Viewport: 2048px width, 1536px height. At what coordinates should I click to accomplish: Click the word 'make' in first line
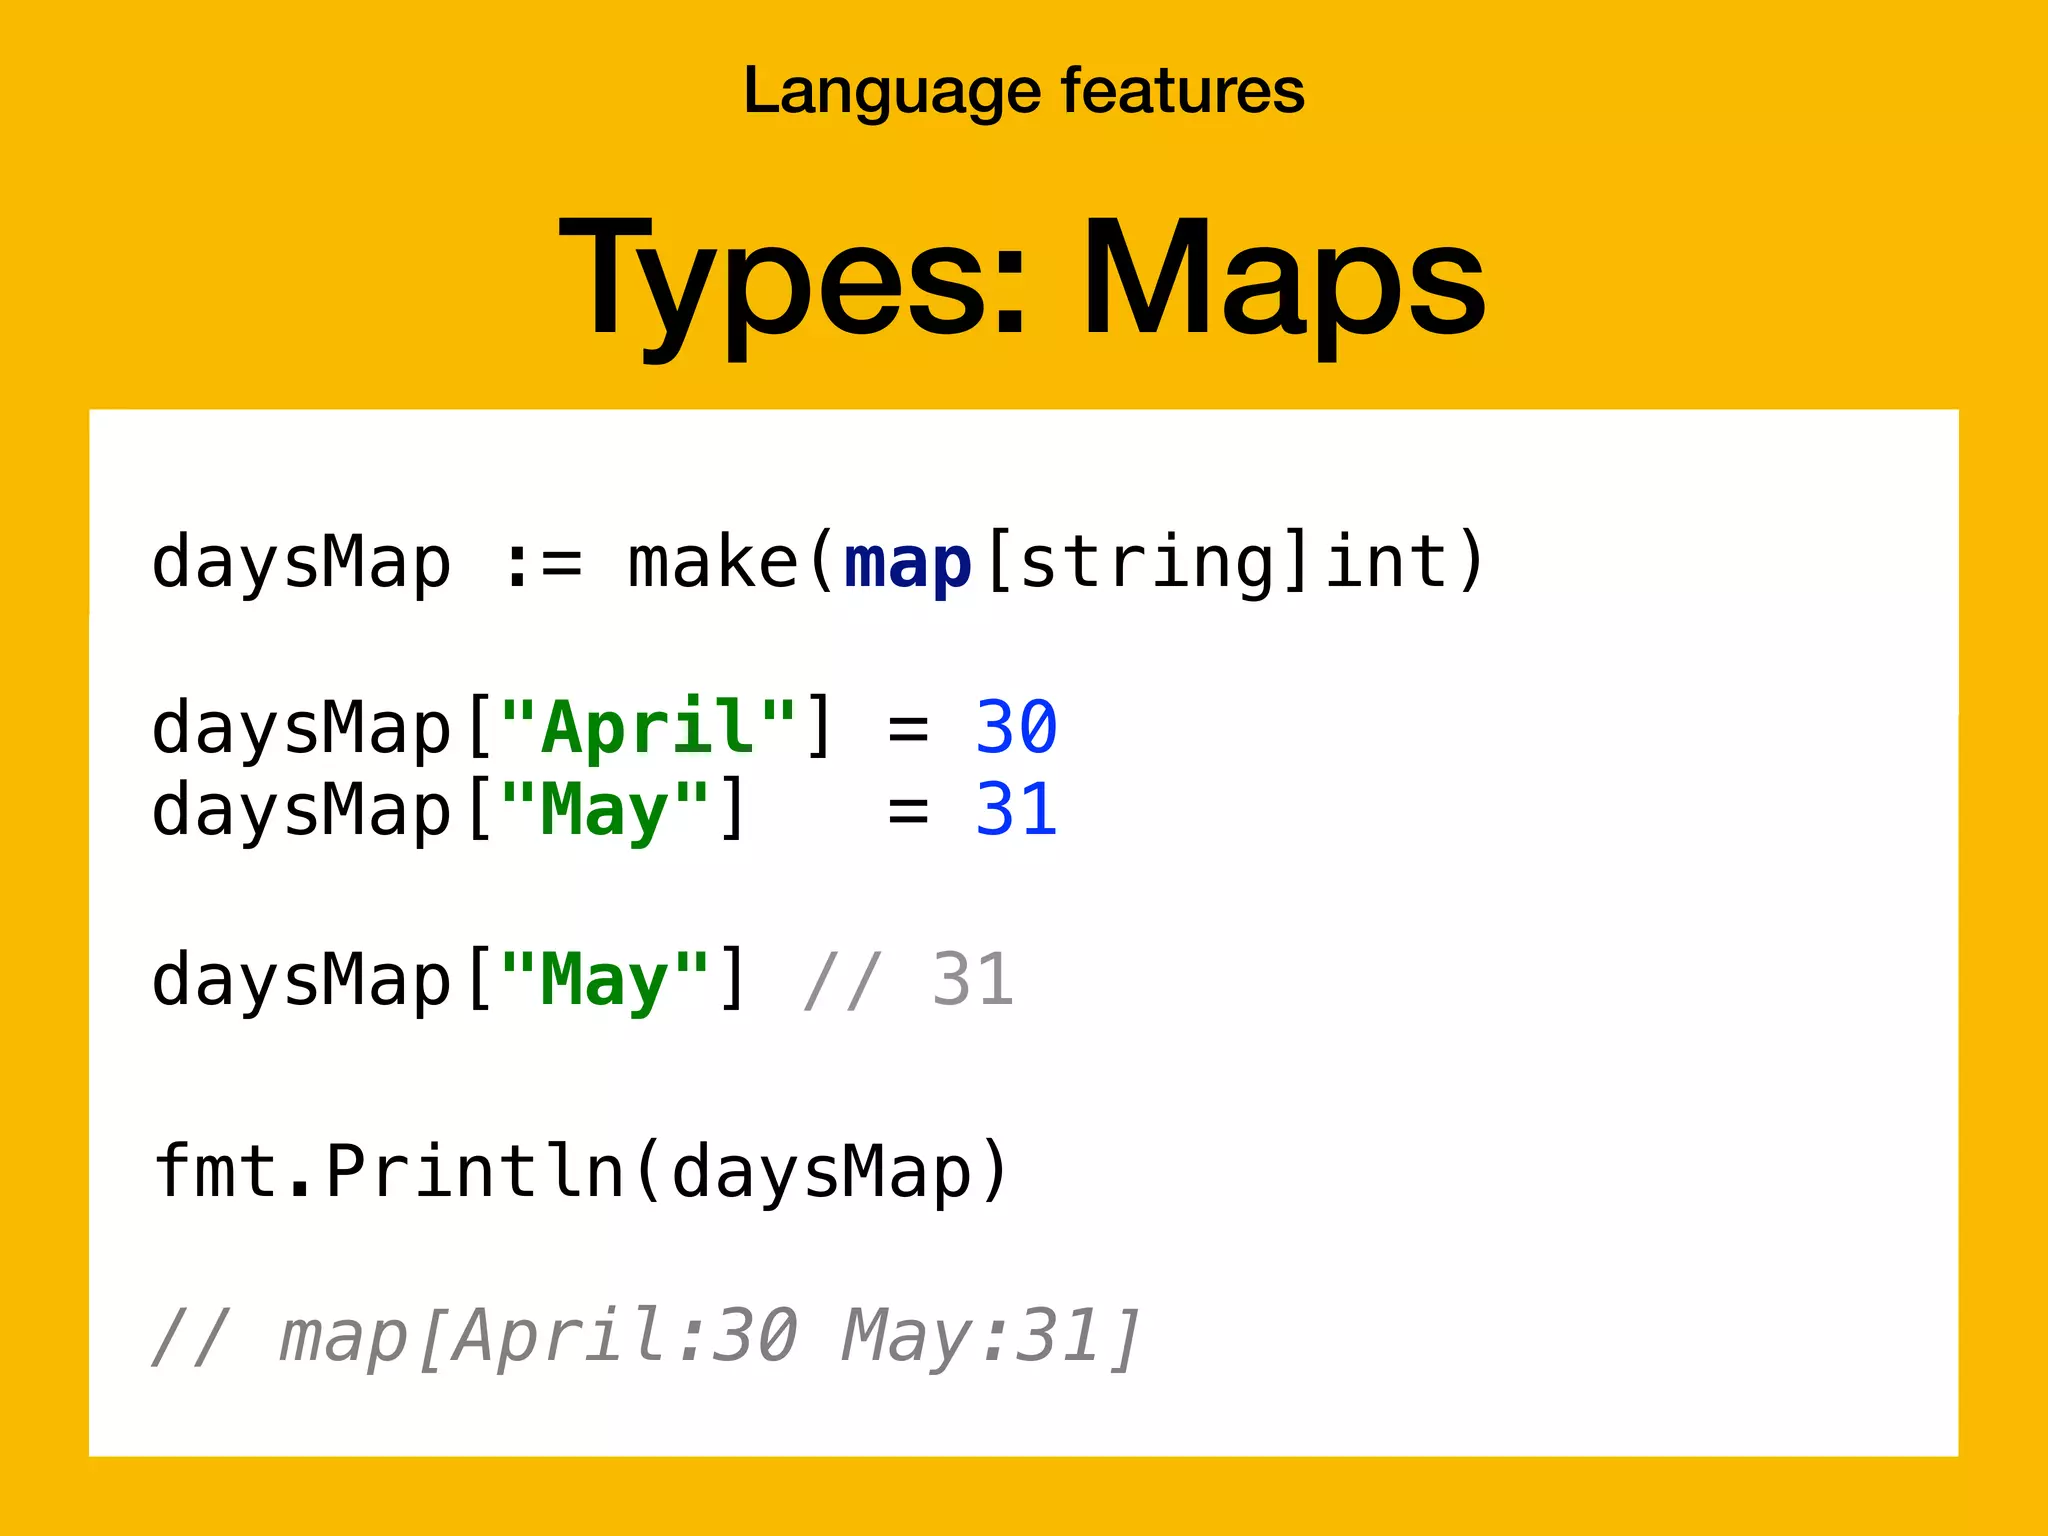click(x=712, y=563)
